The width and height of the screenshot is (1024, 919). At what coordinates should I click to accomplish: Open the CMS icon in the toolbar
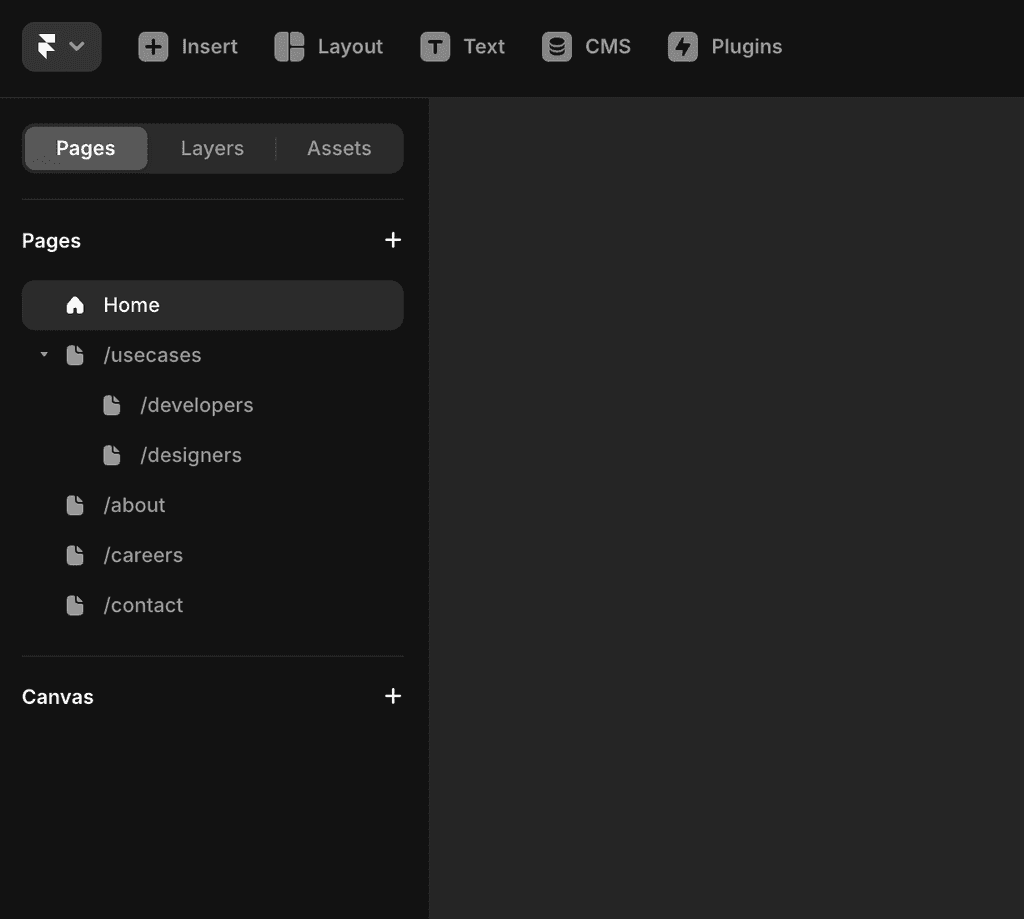[556, 46]
